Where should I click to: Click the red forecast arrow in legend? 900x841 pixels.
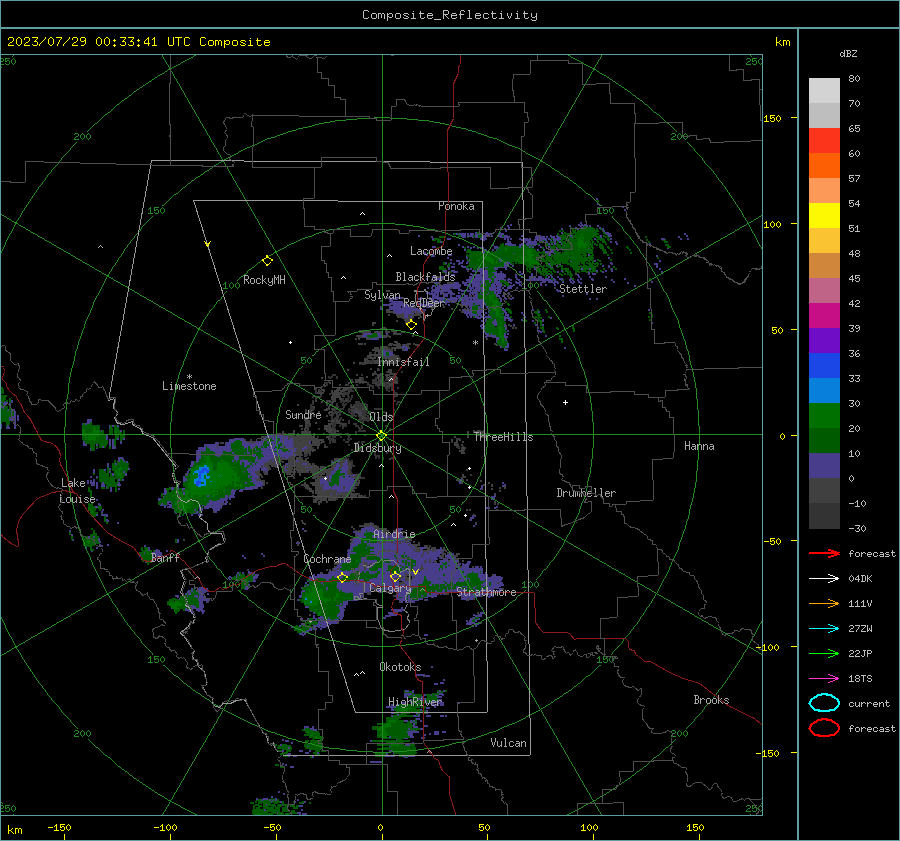(x=824, y=553)
